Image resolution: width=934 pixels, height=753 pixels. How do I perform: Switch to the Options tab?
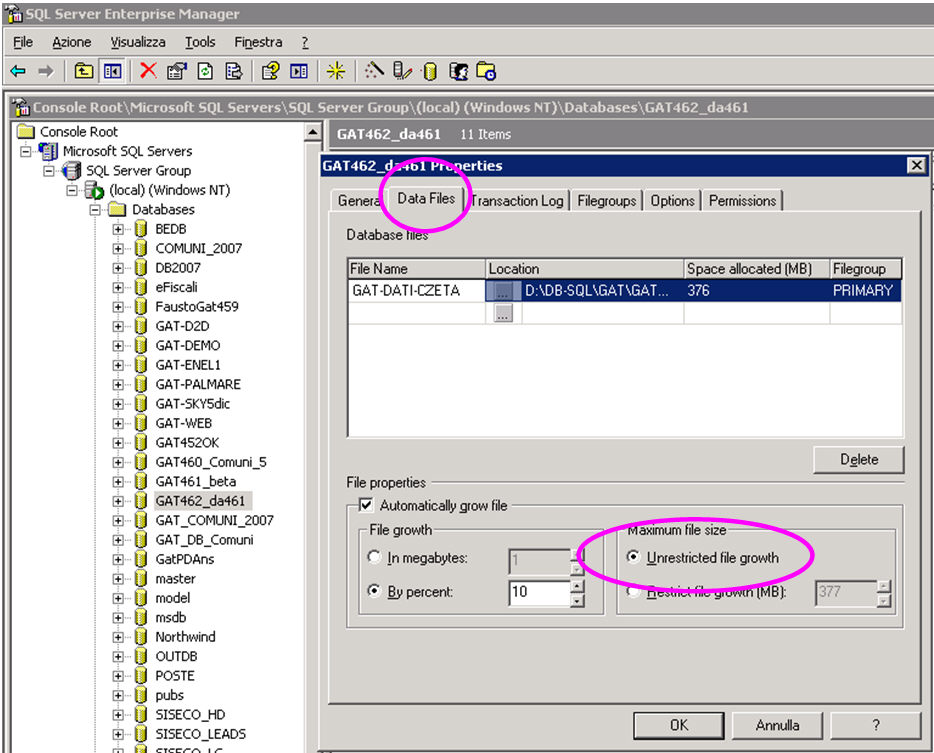tap(672, 201)
